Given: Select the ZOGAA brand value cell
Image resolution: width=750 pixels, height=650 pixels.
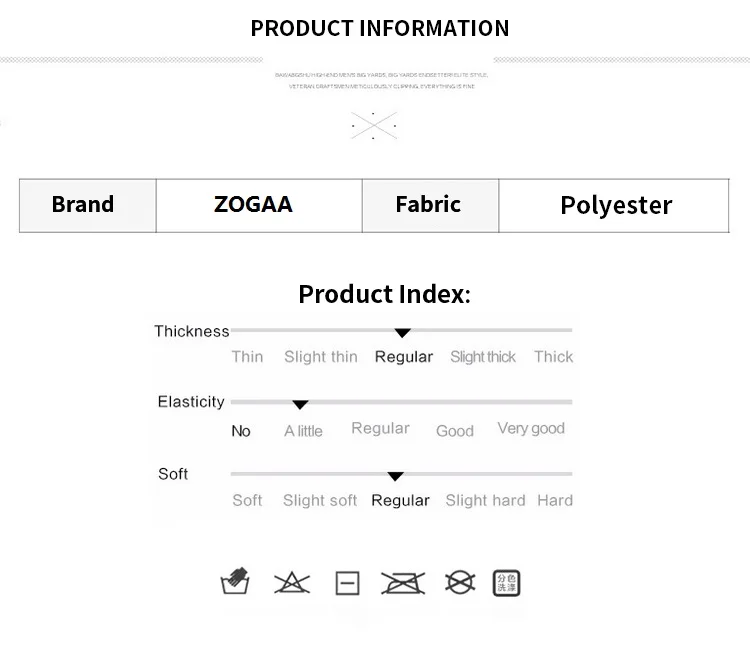Looking at the screenshot, I should [259, 206].
